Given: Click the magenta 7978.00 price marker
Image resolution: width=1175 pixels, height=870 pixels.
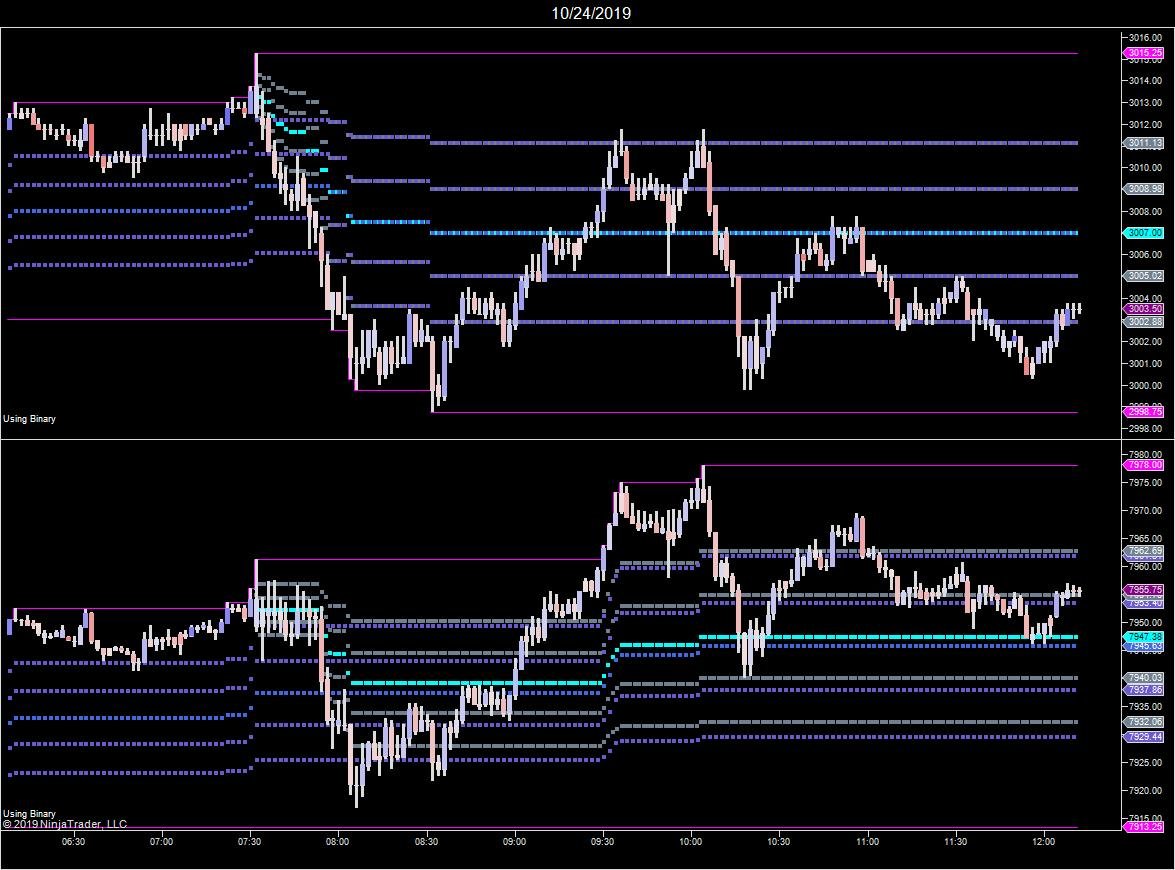Looking at the screenshot, I should 1144,465.
